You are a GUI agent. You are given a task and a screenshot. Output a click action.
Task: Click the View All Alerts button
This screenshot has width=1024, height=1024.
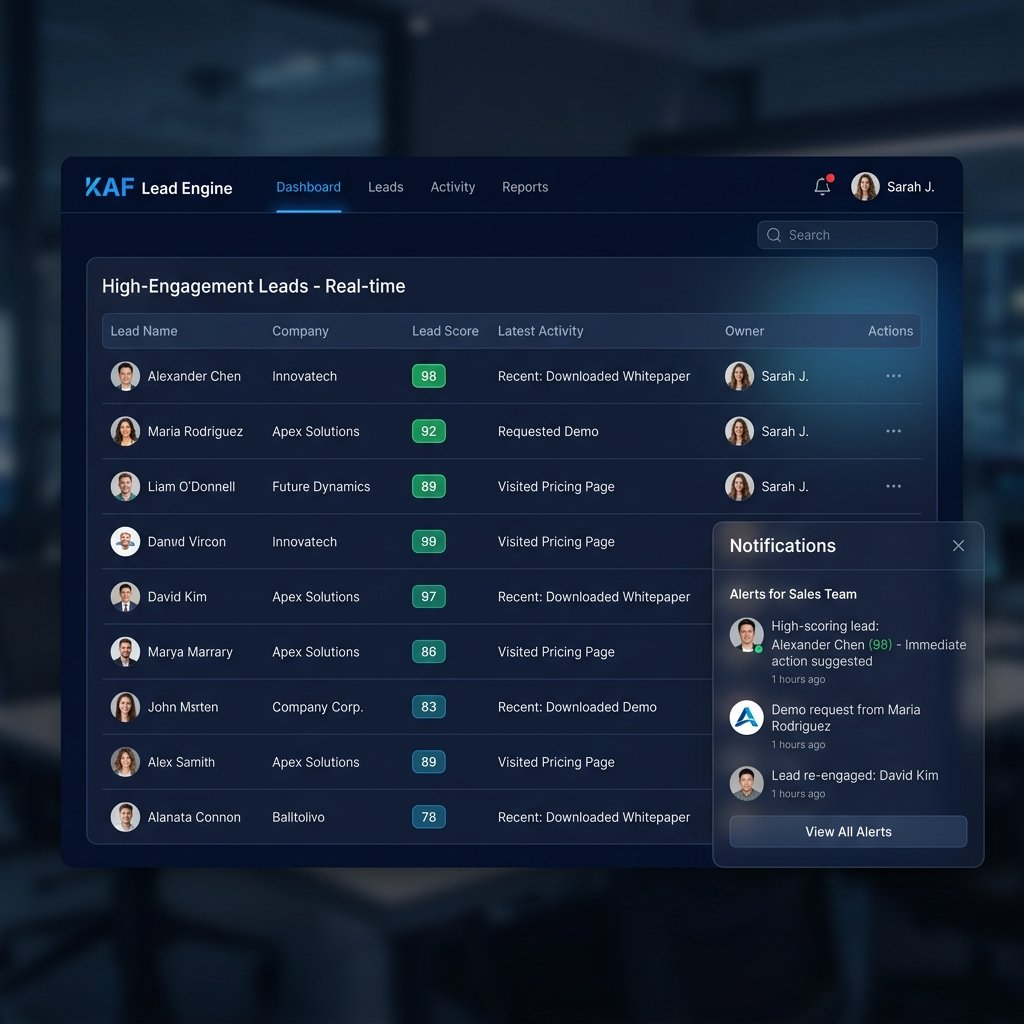[848, 831]
